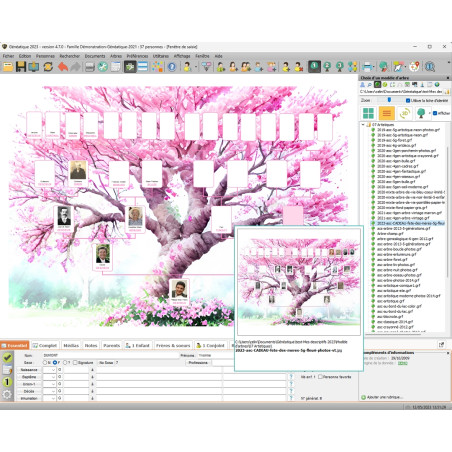Open the Personnes menu

45,56
